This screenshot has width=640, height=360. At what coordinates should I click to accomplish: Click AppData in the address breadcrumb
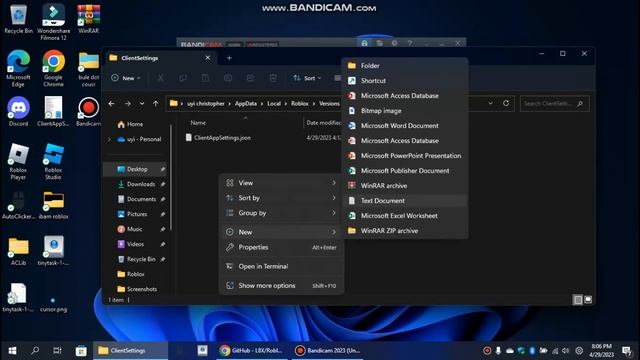point(246,104)
